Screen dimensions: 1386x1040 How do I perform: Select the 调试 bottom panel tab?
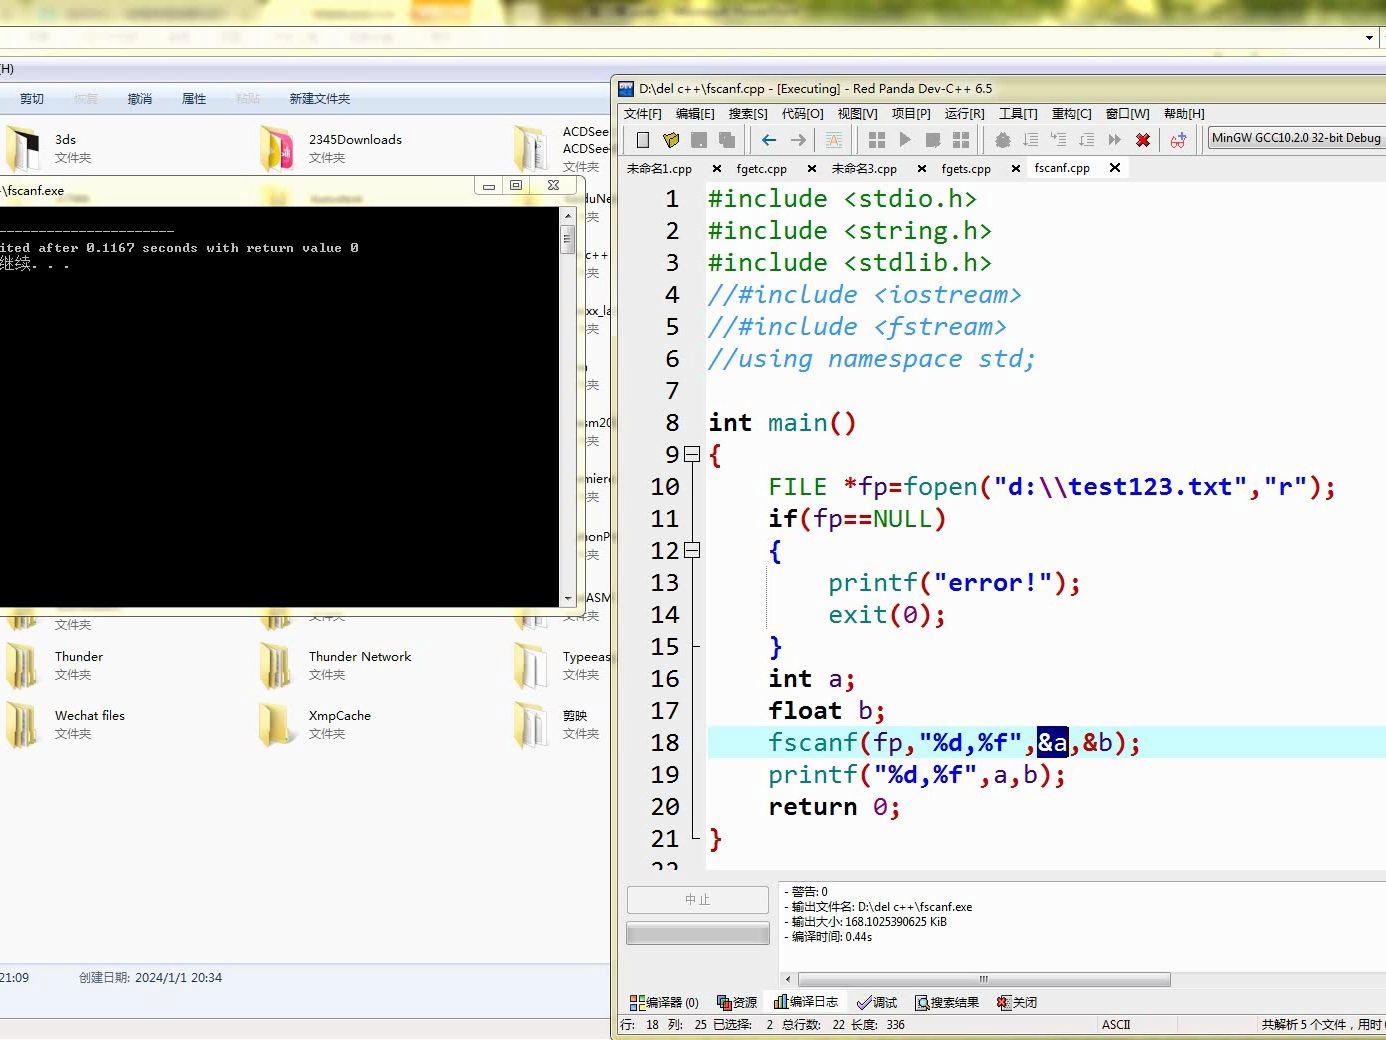point(877,1002)
